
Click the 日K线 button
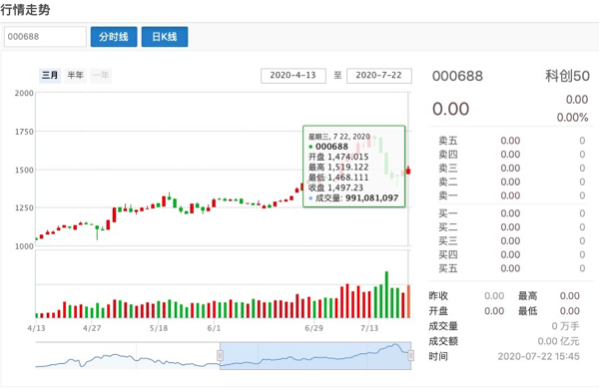(x=164, y=37)
